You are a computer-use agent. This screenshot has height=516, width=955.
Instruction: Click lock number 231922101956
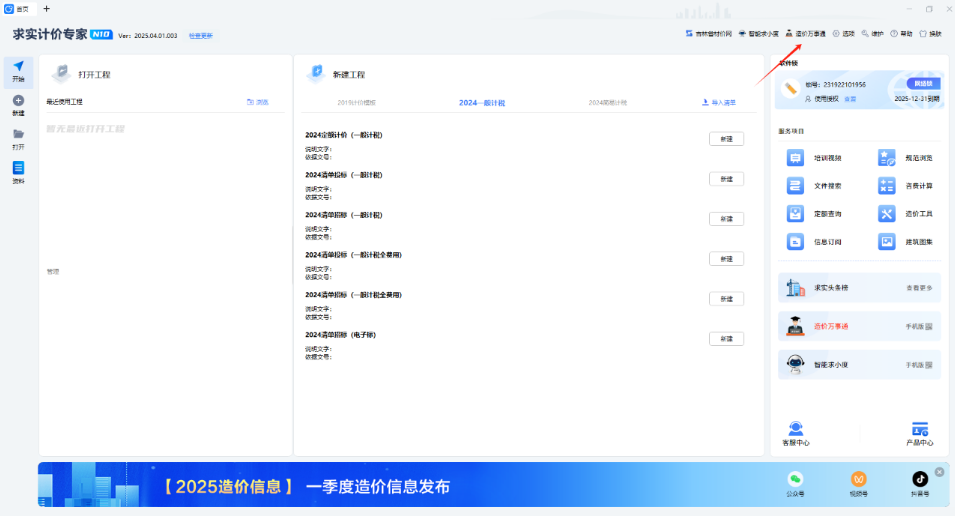[x=844, y=85]
